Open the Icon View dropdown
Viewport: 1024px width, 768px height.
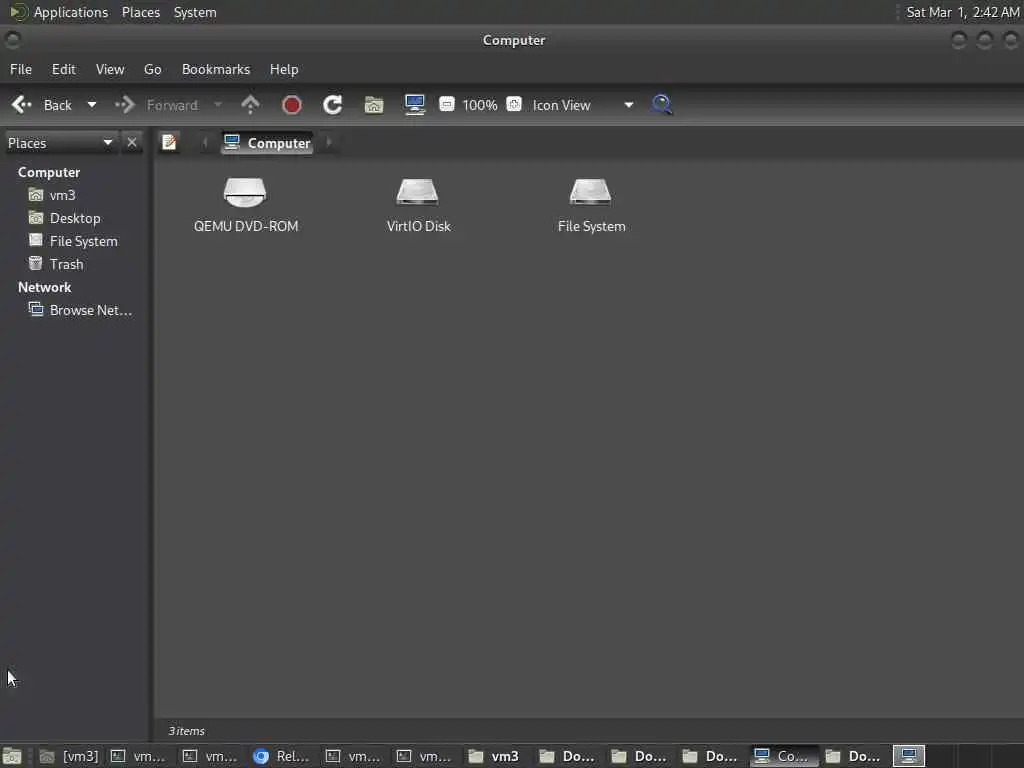(582, 104)
